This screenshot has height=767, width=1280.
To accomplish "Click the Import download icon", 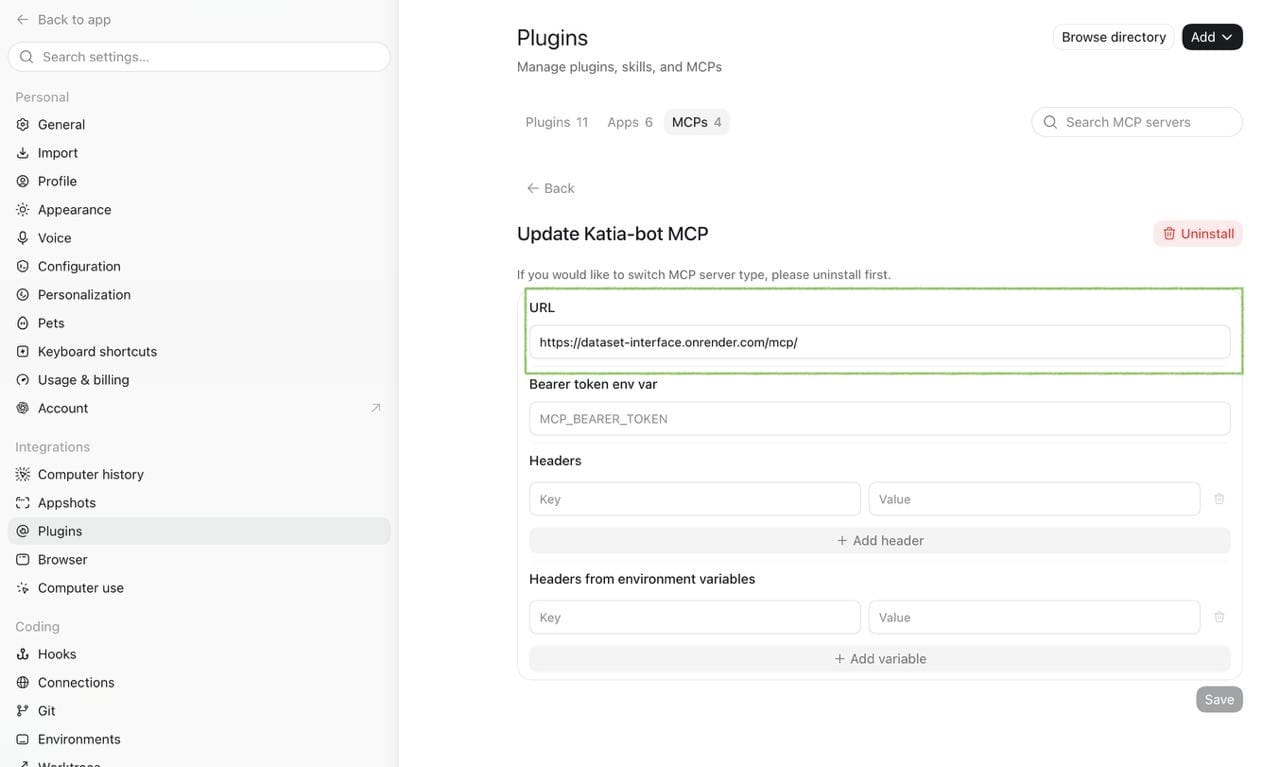I will tap(23, 153).
